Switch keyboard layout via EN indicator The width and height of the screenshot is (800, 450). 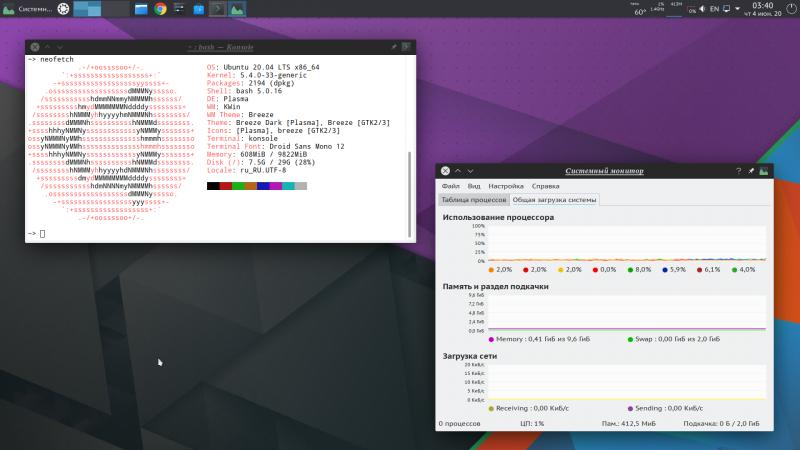point(714,9)
